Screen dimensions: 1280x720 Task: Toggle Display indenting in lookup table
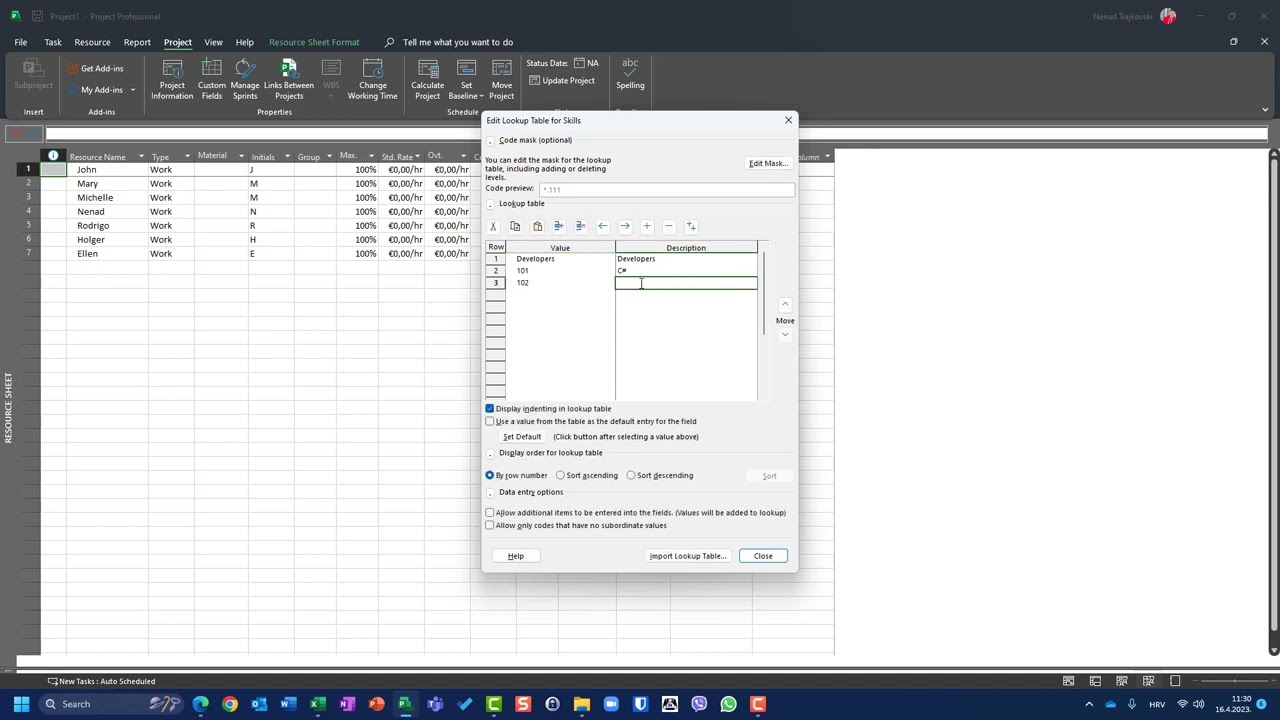[x=490, y=409]
